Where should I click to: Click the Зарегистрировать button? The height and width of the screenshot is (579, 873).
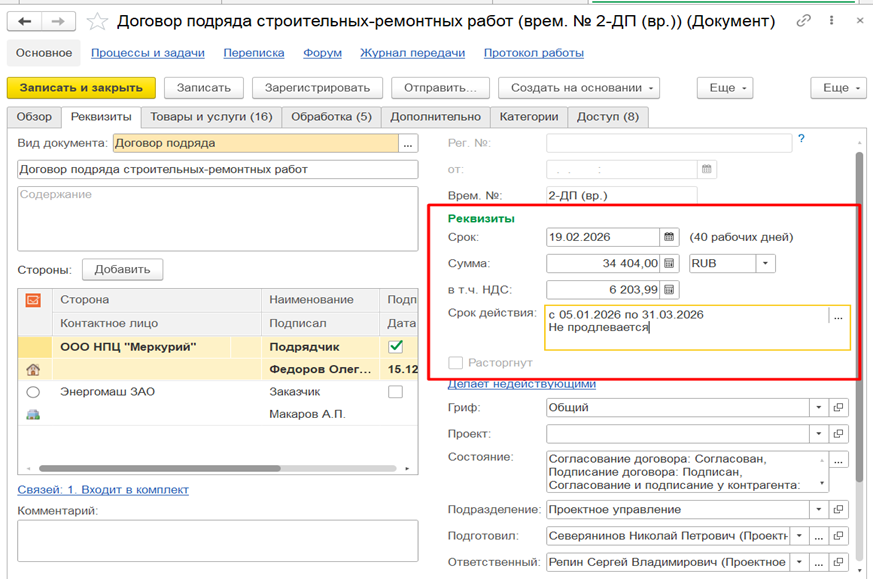click(x=317, y=88)
